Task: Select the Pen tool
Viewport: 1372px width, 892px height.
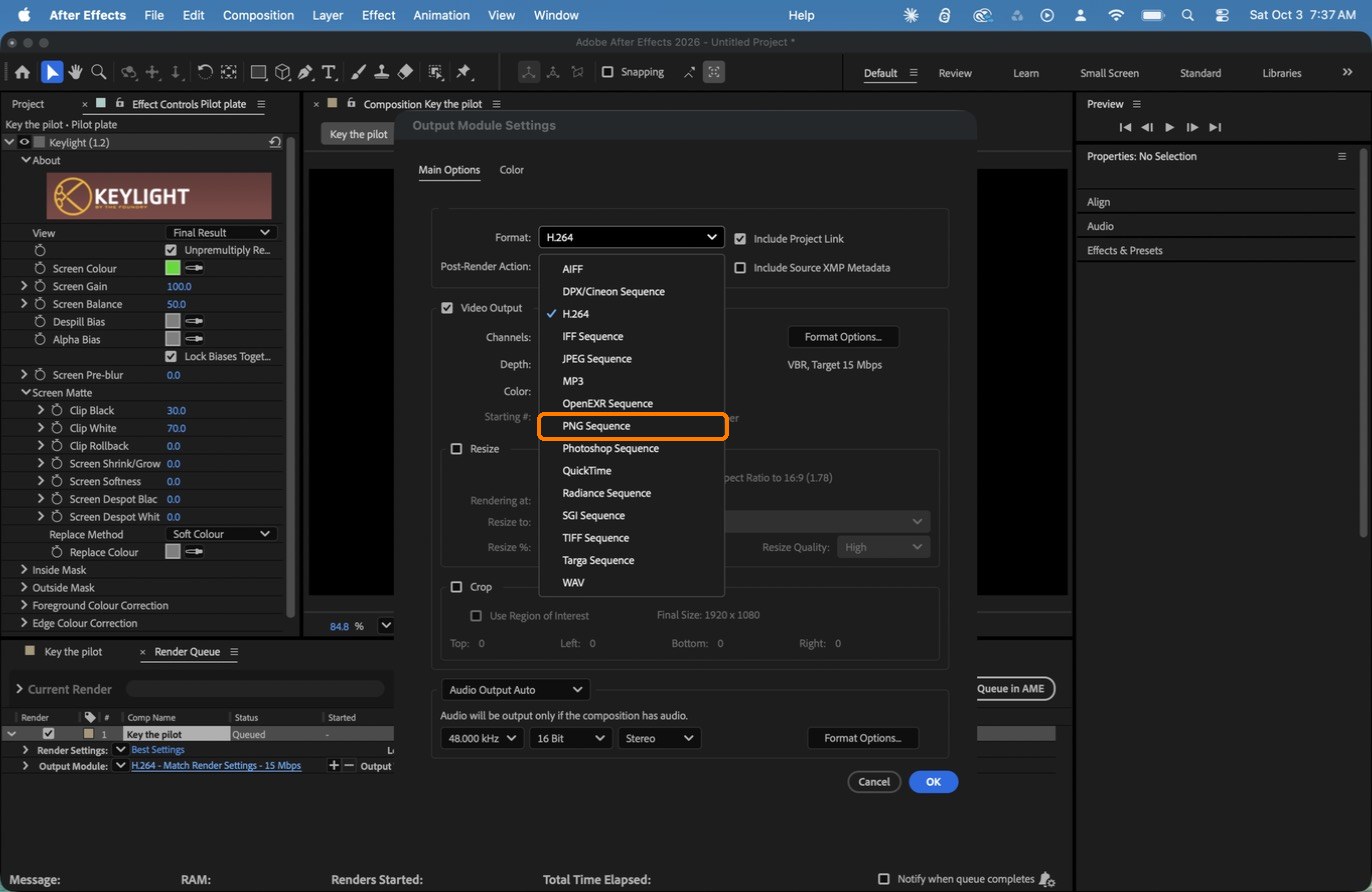Action: (305, 72)
